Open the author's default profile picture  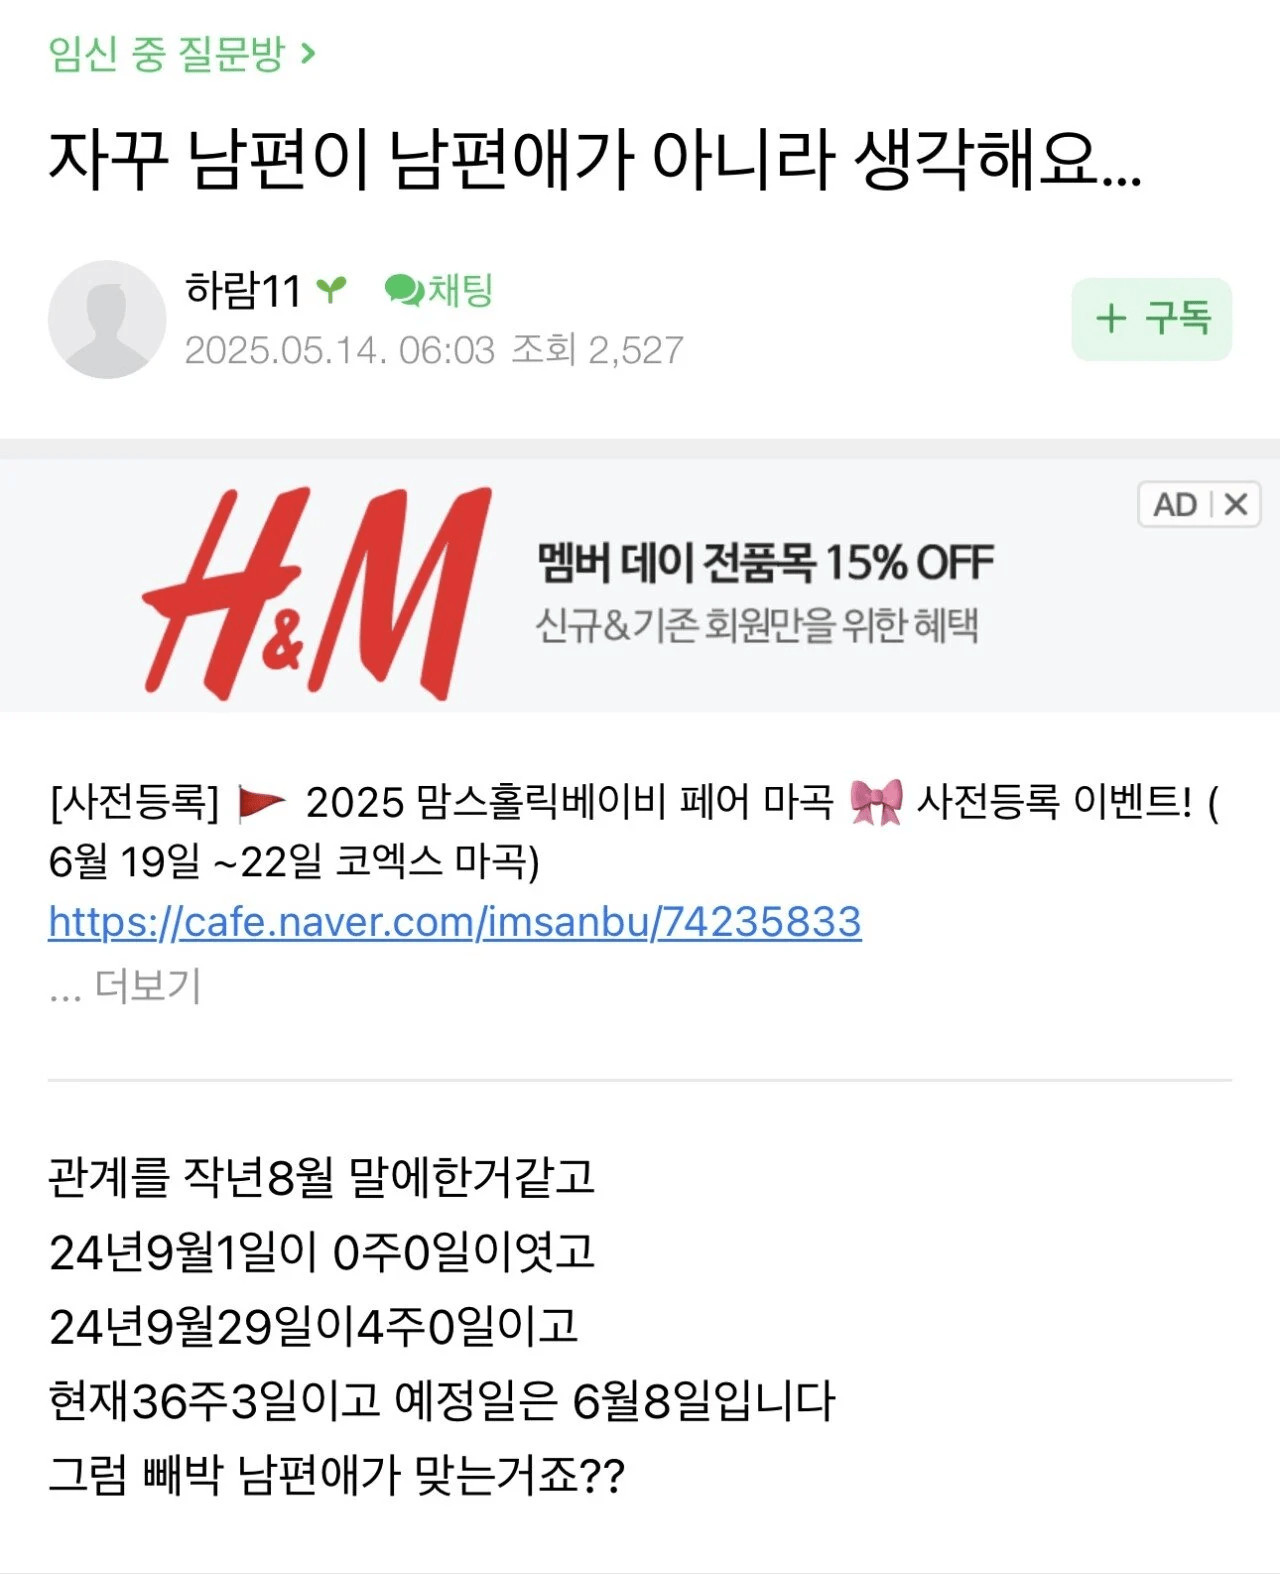tap(107, 319)
